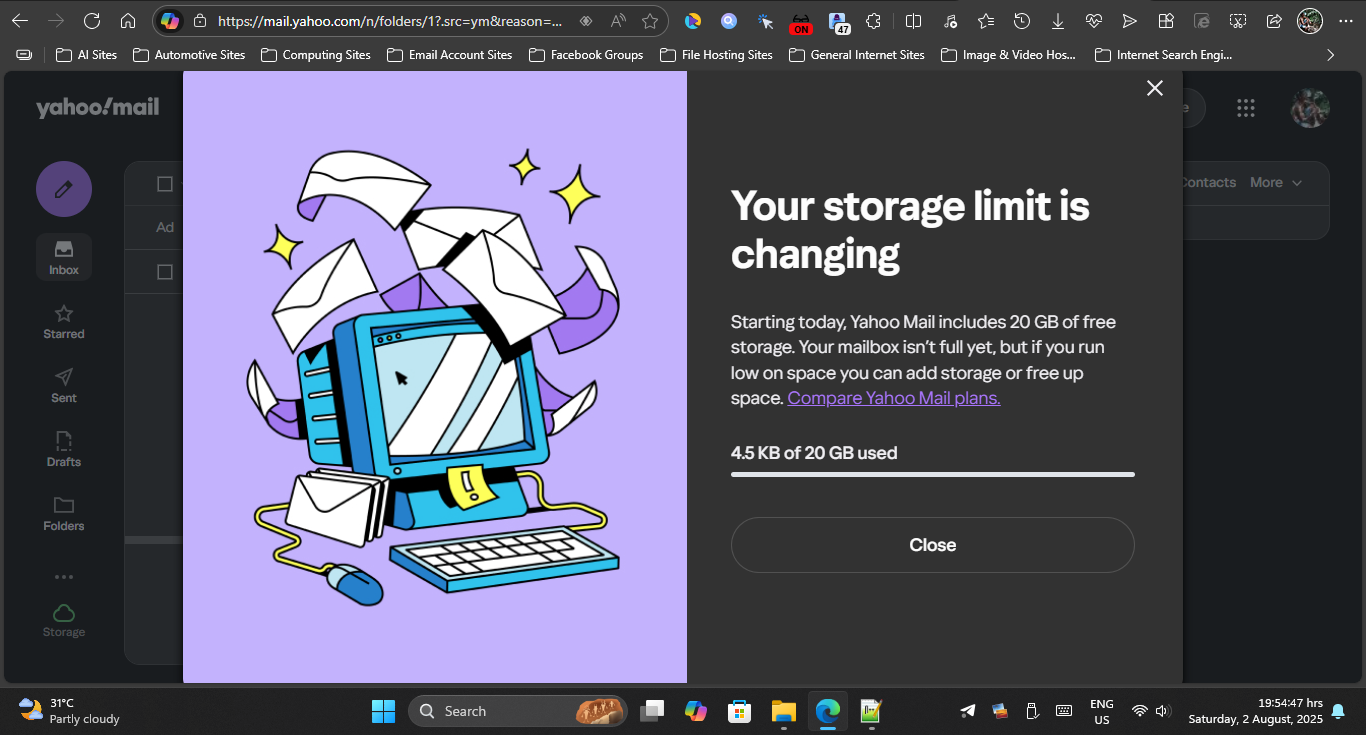Open the Windows Start menu
The image size is (1366, 735).
click(x=383, y=711)
